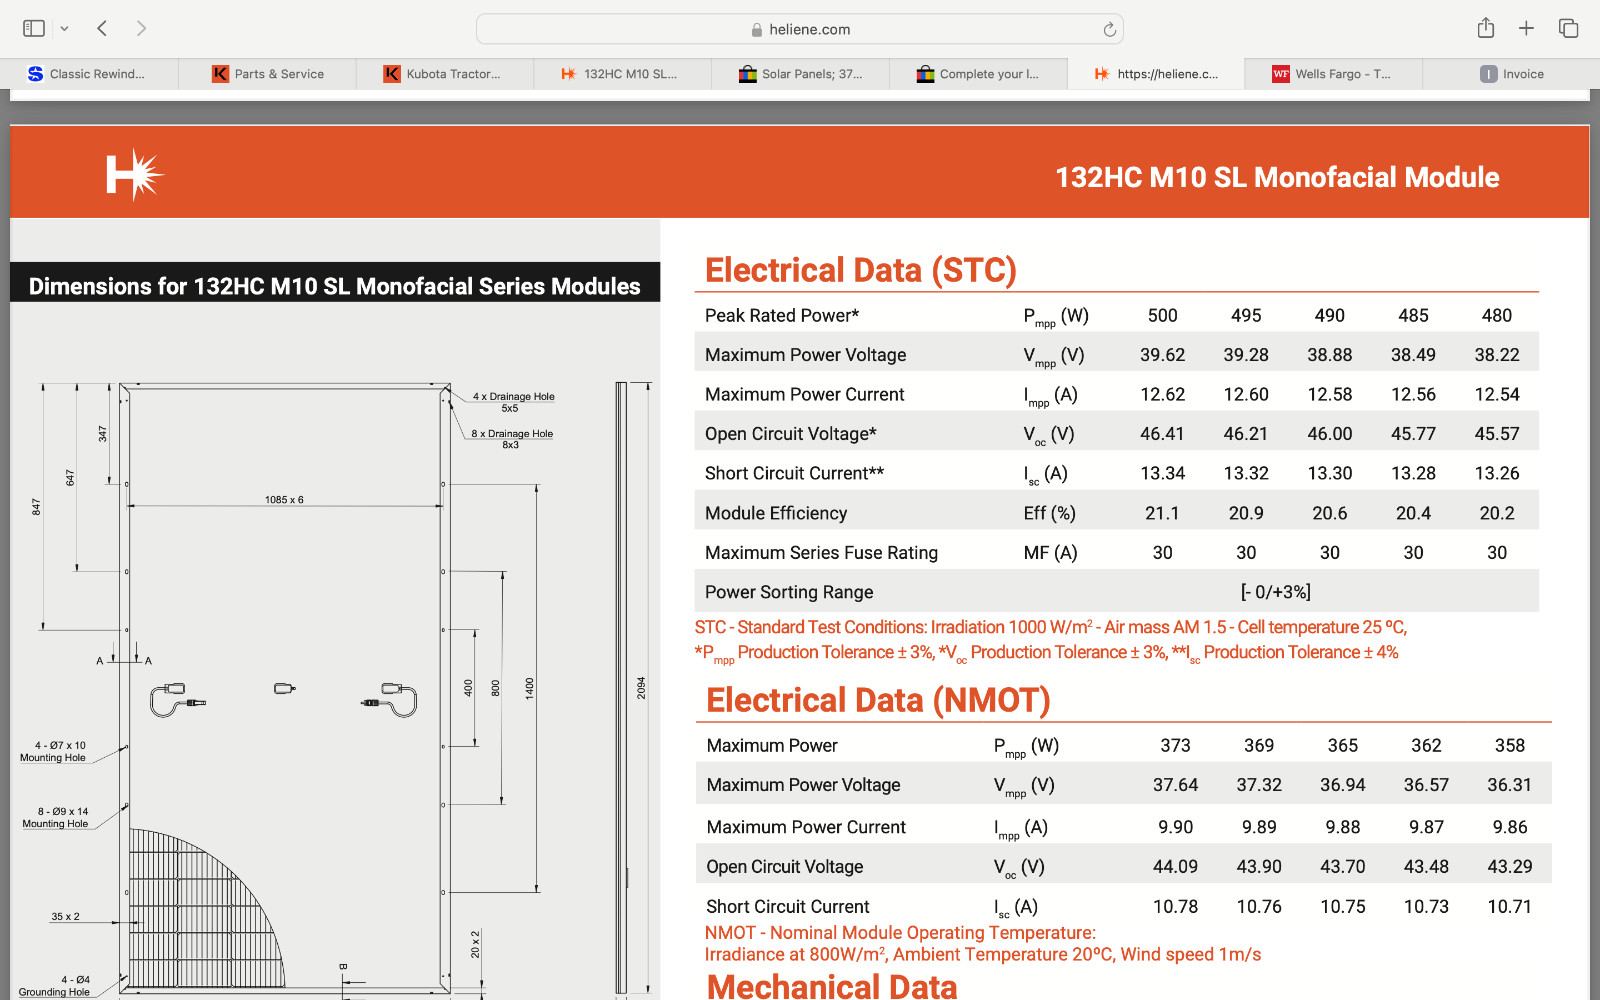Click the 44.09 NMOT open circuit voltage
Screen dimensions: 1600x1000
(x=1175, y=867)
